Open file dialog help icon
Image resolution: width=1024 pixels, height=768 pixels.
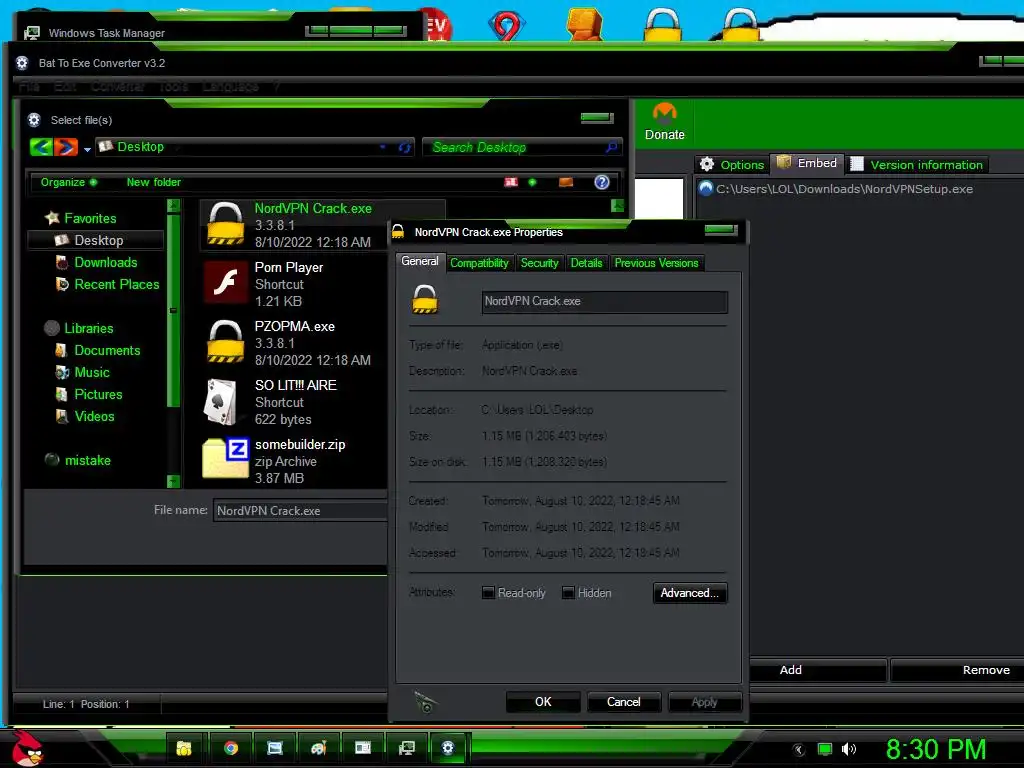[601, 182]
